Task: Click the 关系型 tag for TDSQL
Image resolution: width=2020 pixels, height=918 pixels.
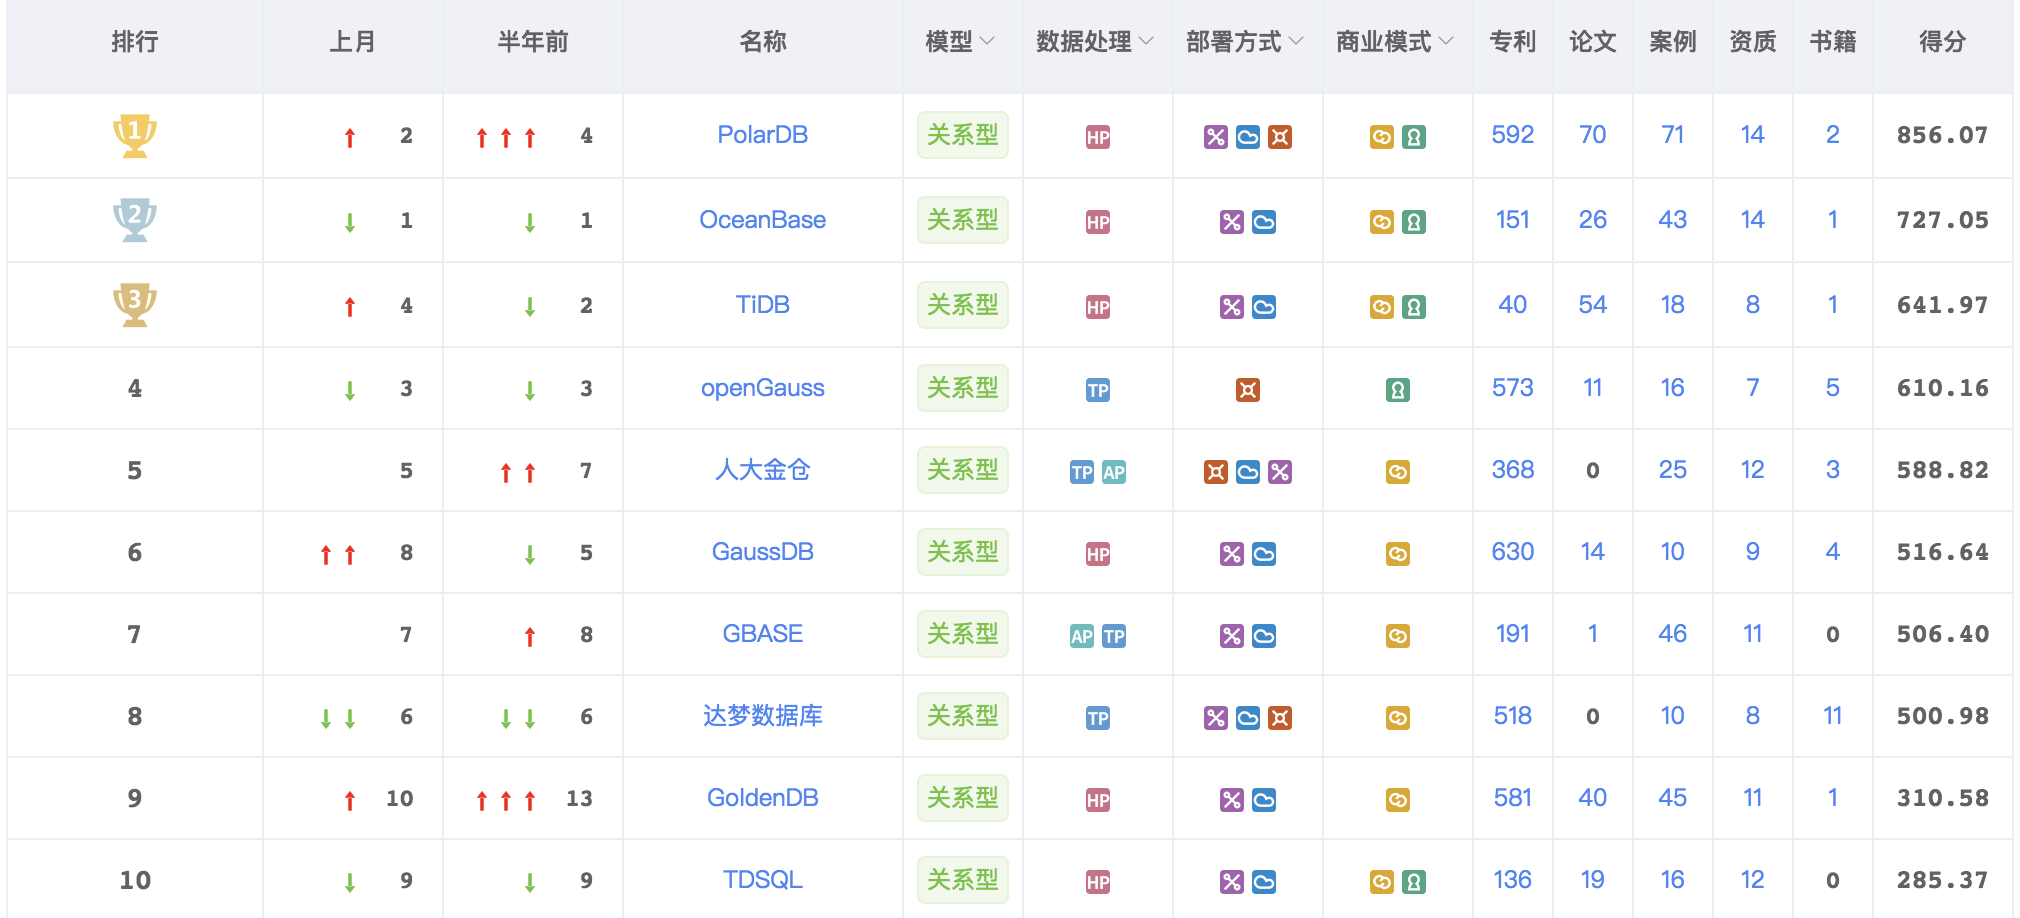Action: [962, 880]
